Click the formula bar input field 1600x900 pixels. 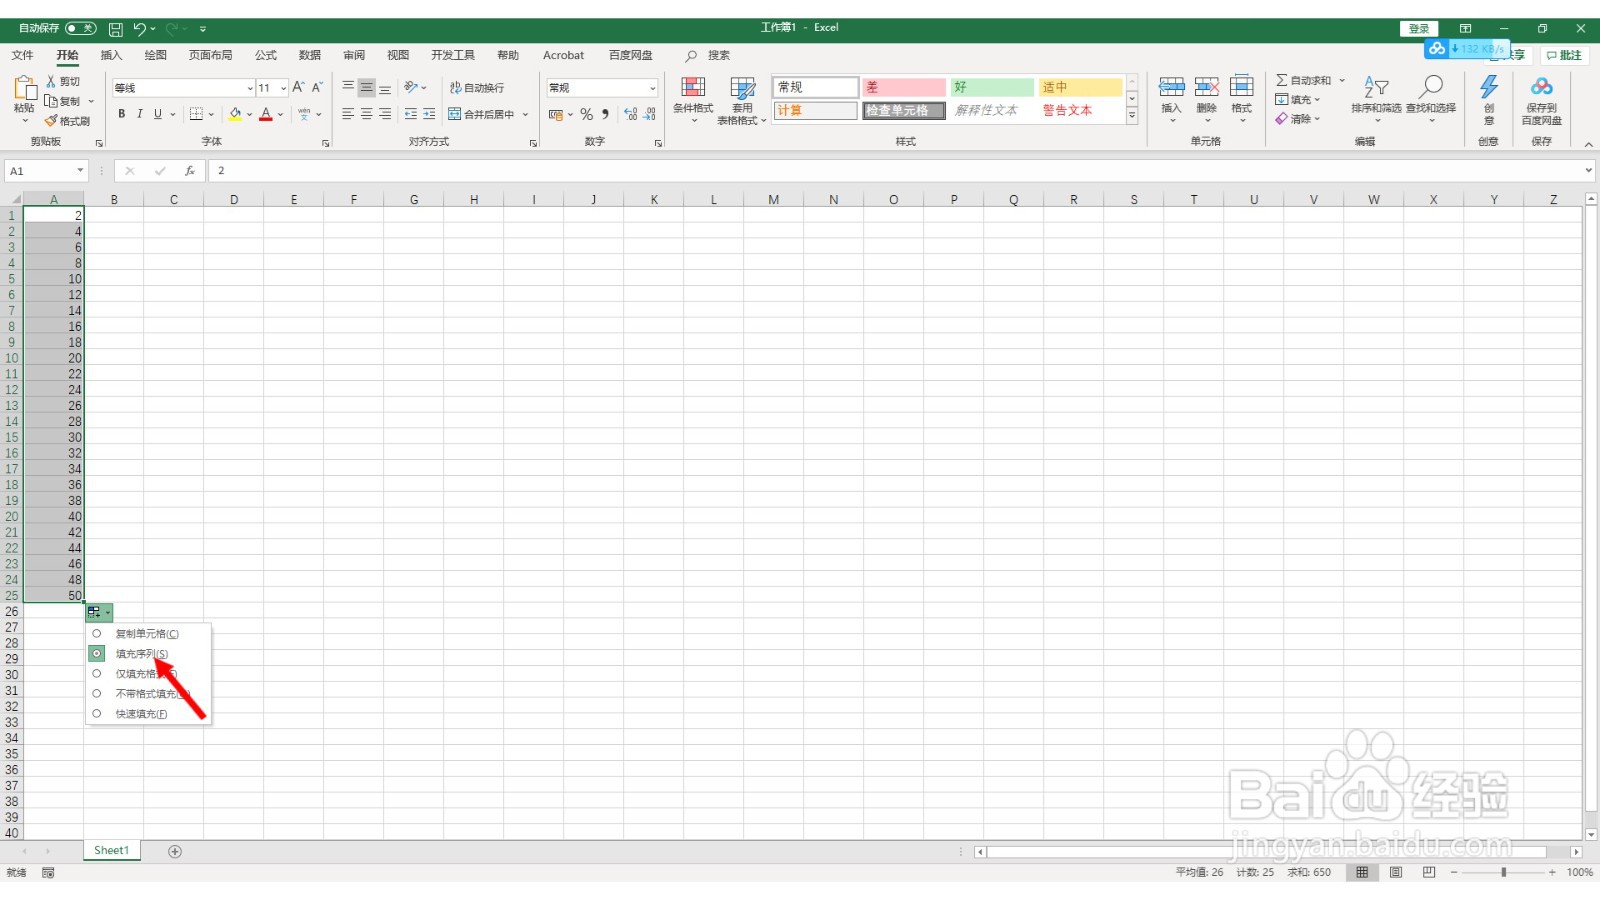pyautogui.click(x=896, y=171)
